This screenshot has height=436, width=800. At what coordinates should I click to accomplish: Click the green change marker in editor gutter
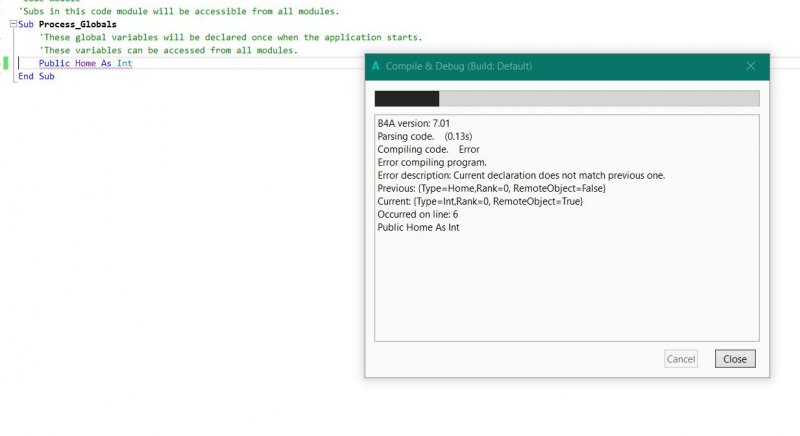(x=6, y=63)
